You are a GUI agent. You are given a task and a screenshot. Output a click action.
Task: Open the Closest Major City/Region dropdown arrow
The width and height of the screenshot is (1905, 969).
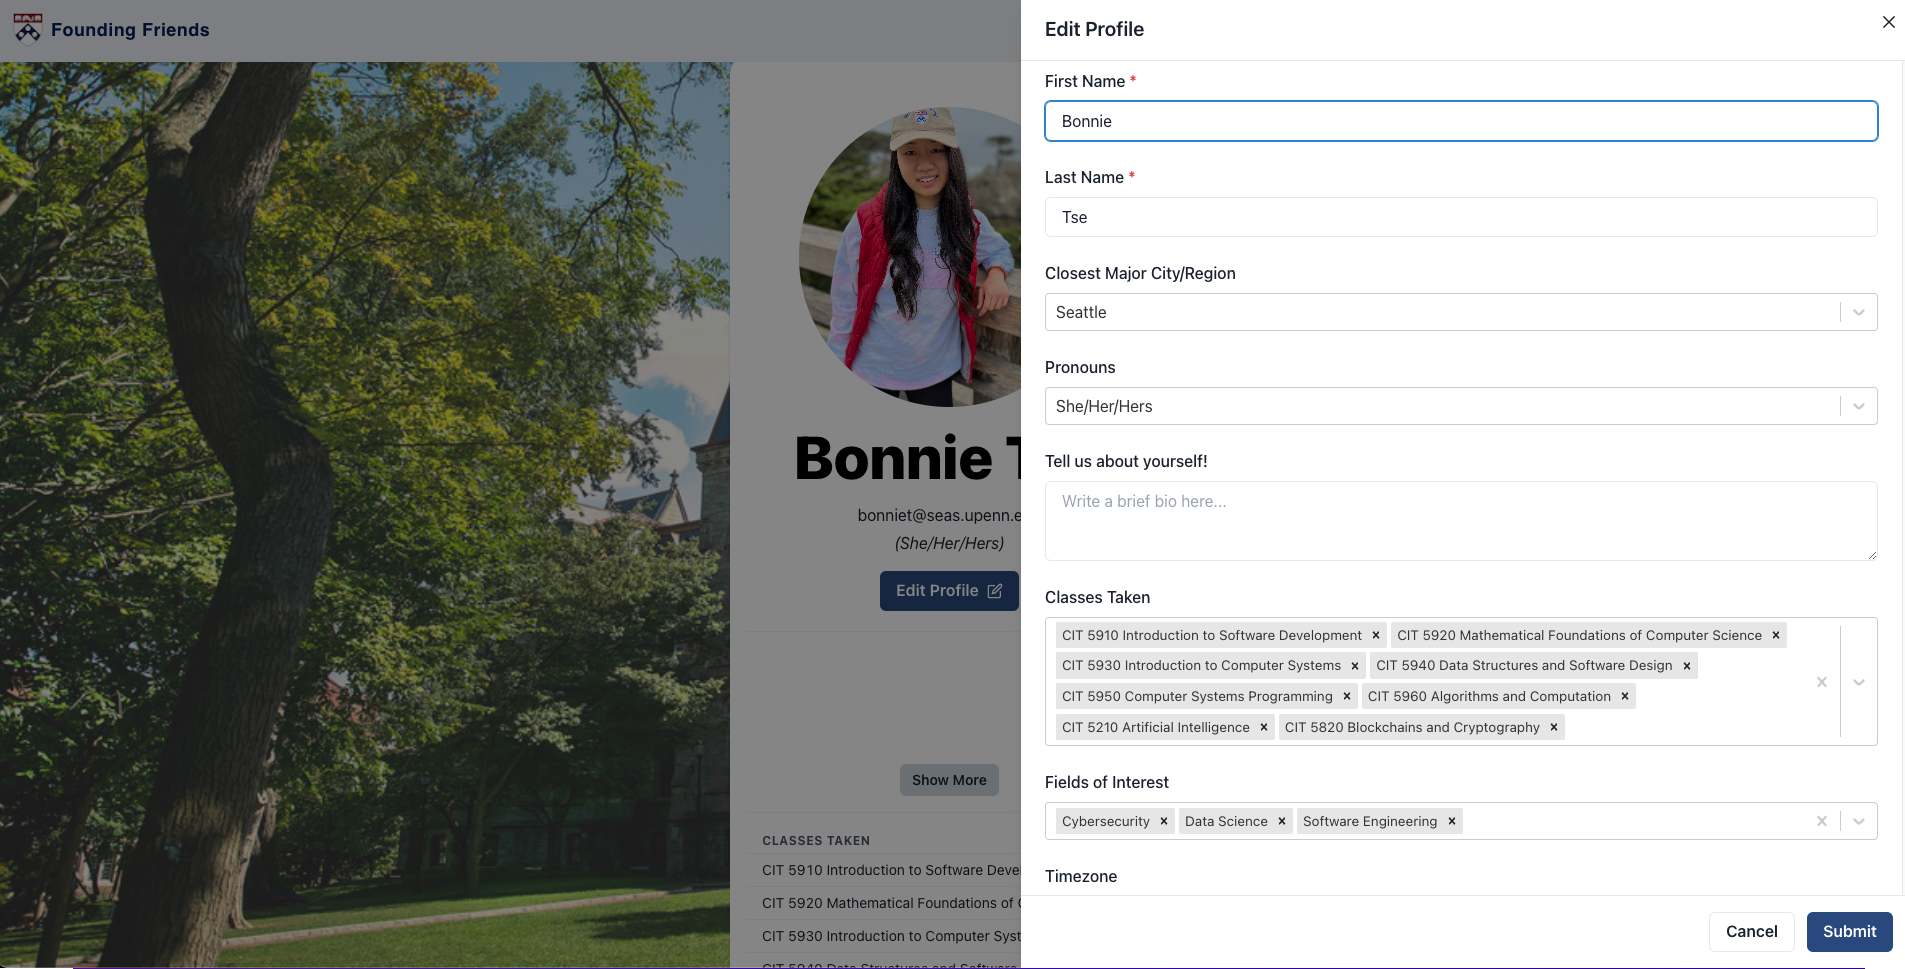click(x=1859, y=312)
